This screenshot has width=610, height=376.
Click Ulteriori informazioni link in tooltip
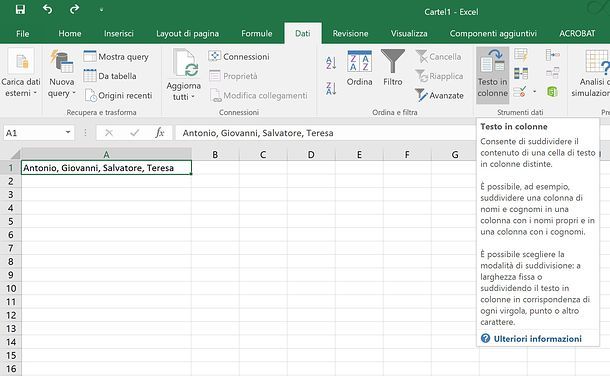click(x=537, y=339)
